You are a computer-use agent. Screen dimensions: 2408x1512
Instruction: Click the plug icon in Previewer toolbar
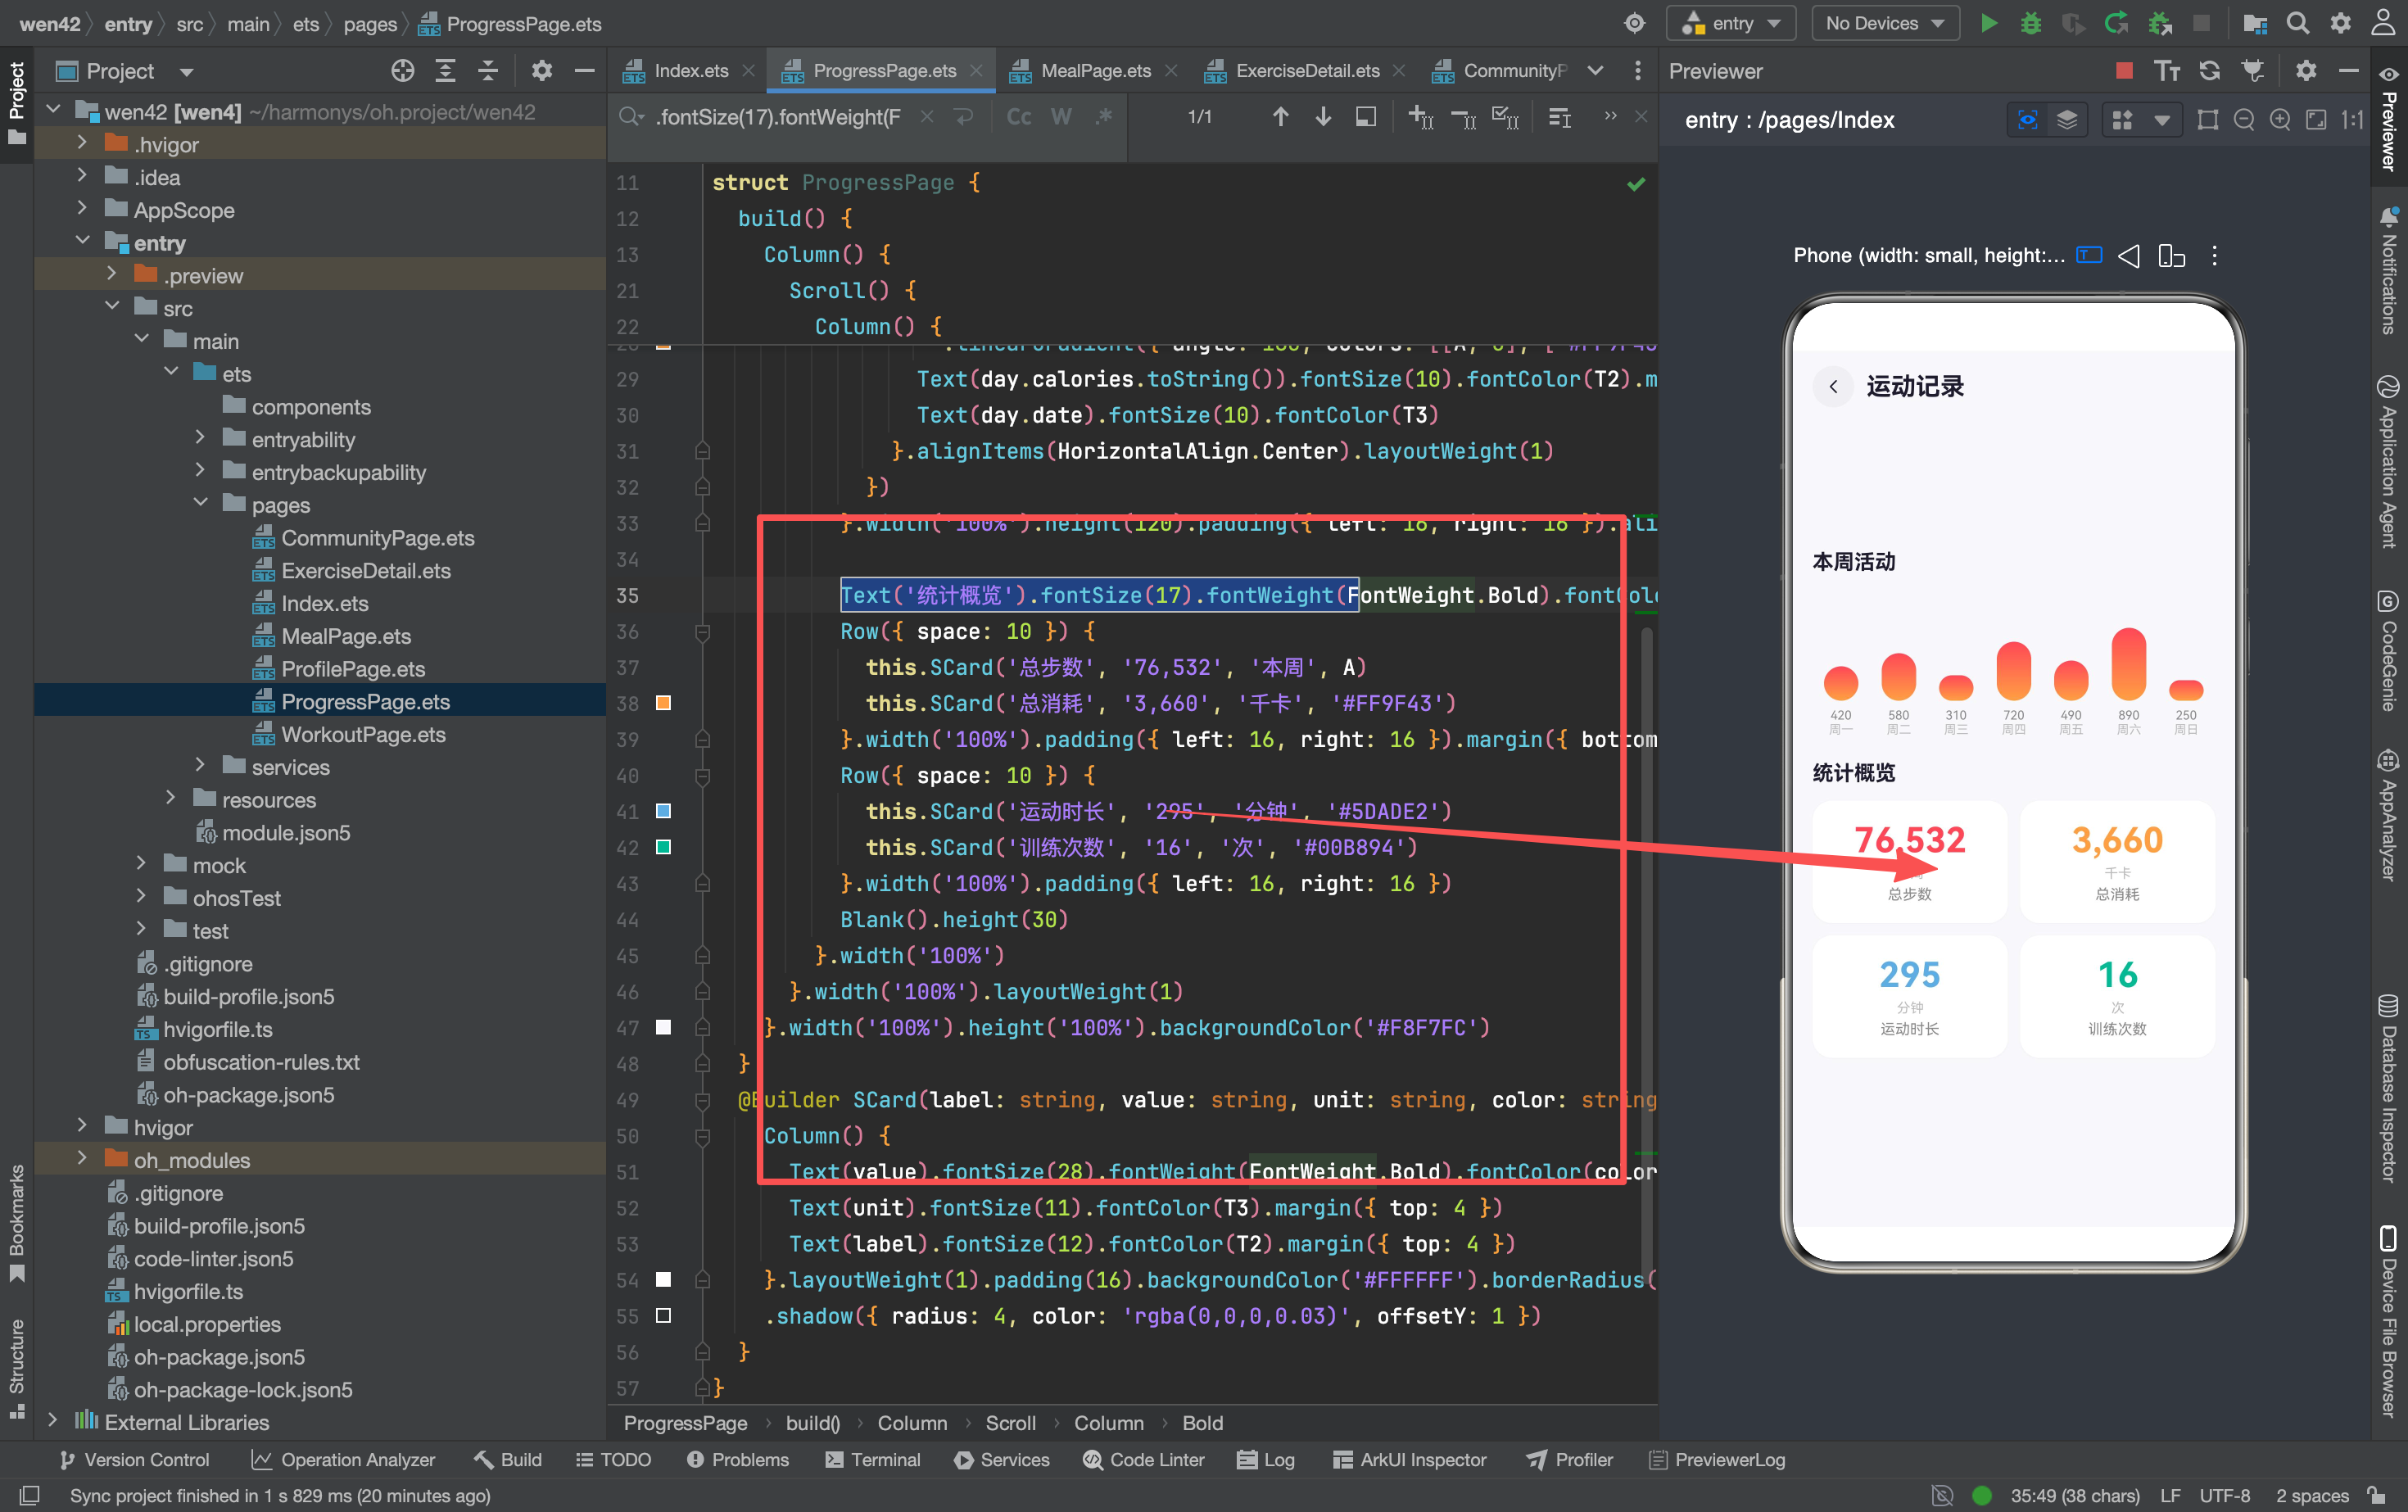coord(2253,70)
